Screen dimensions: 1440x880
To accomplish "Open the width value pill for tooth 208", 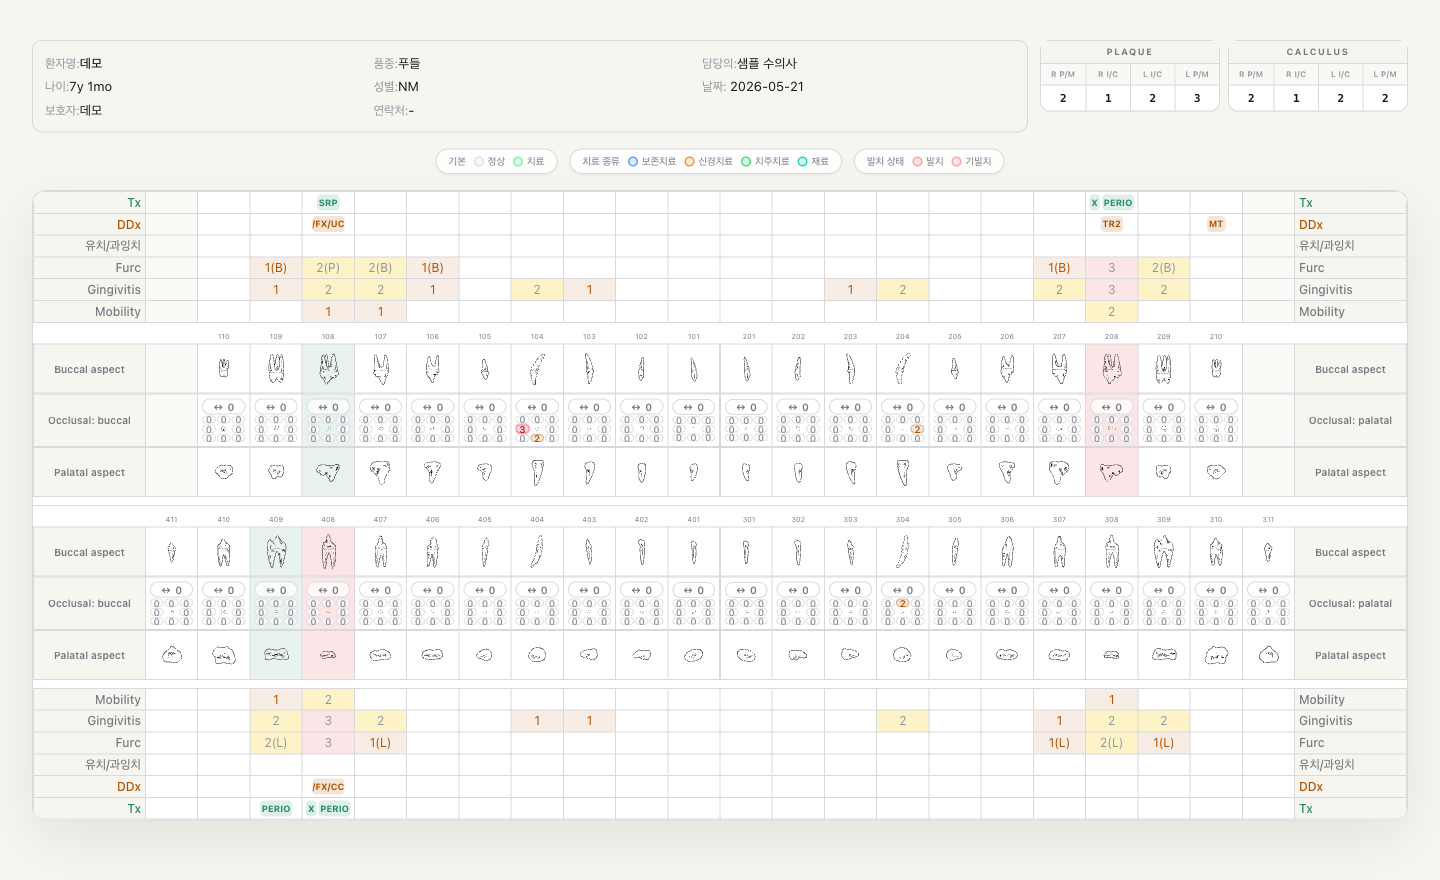I will 1111,407.
